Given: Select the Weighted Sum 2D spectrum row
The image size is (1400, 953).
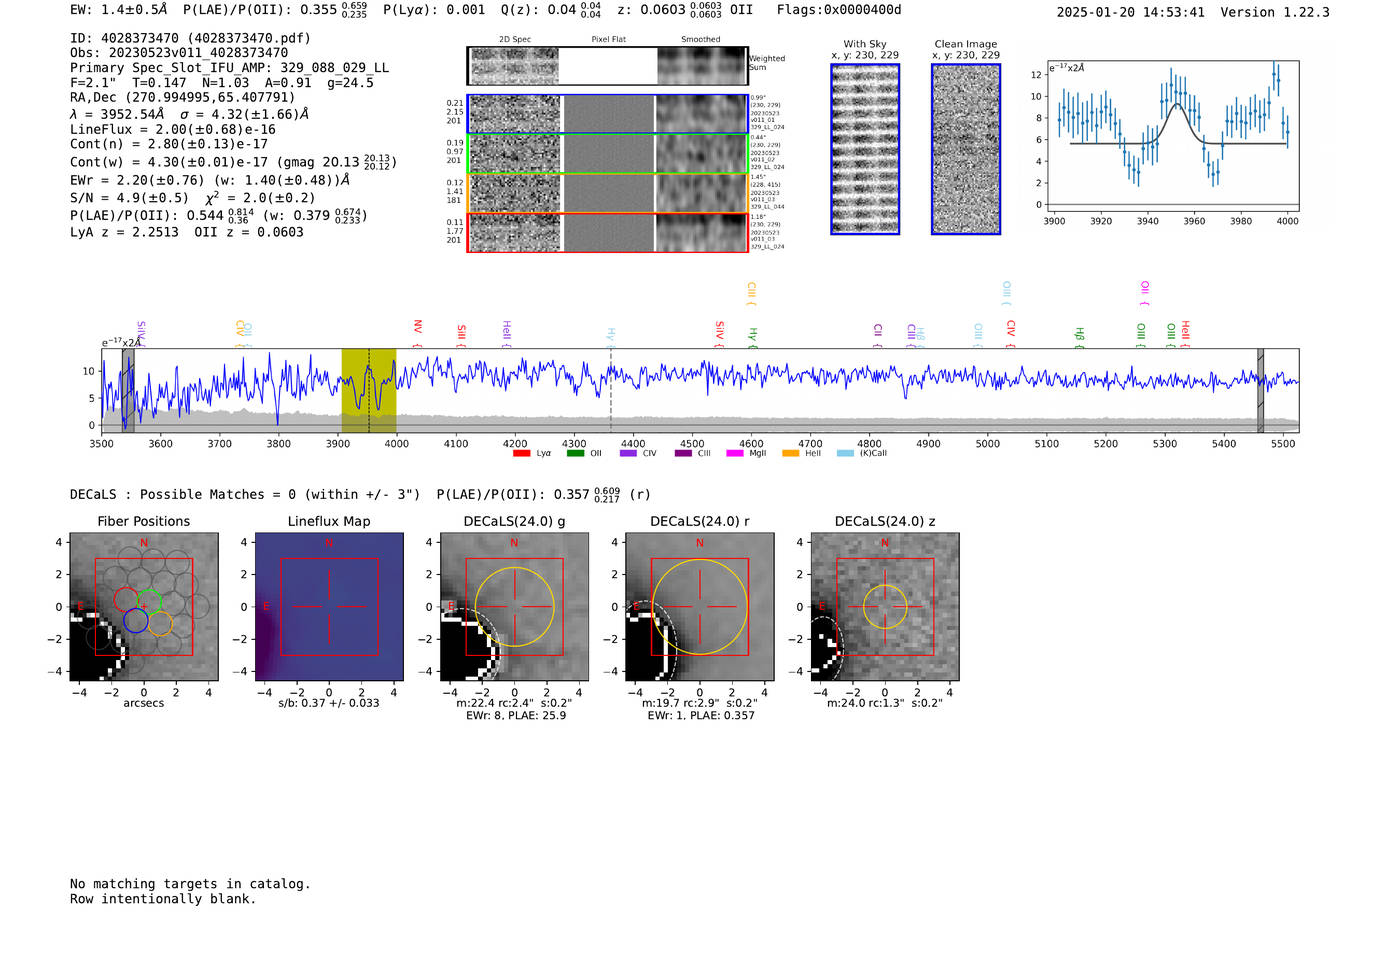Looking at the screenshot, I should point(607,66).
